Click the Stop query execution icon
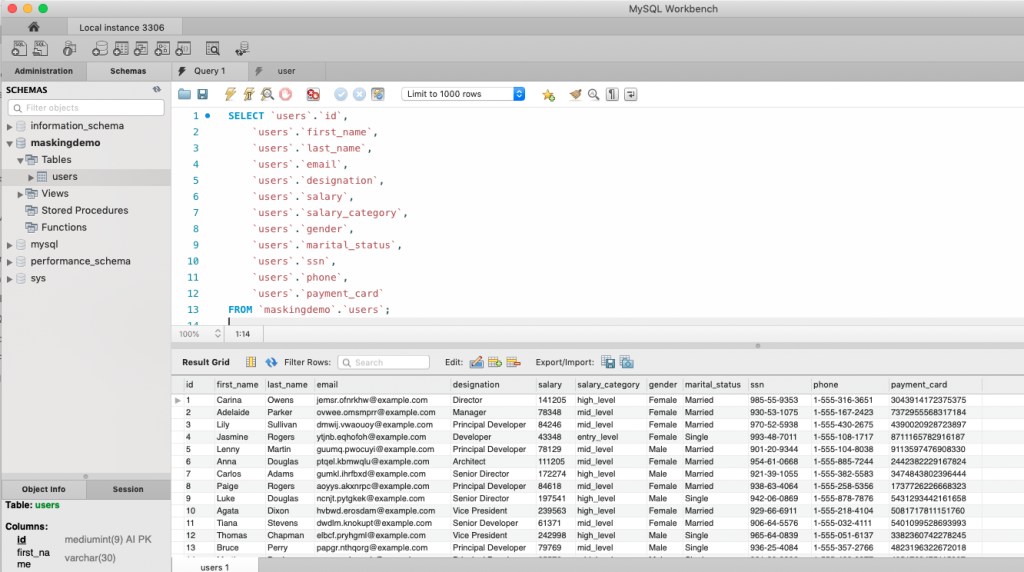 click(x=286, y=94)
